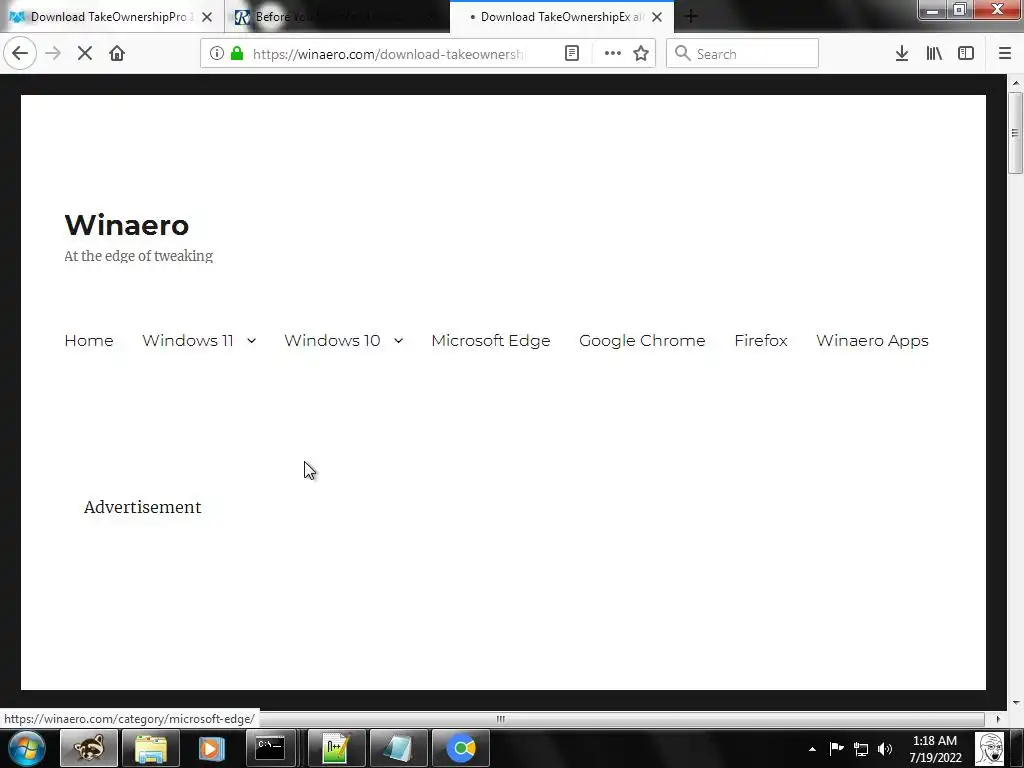Launch media player from taskbar

[x=212, y=748]
